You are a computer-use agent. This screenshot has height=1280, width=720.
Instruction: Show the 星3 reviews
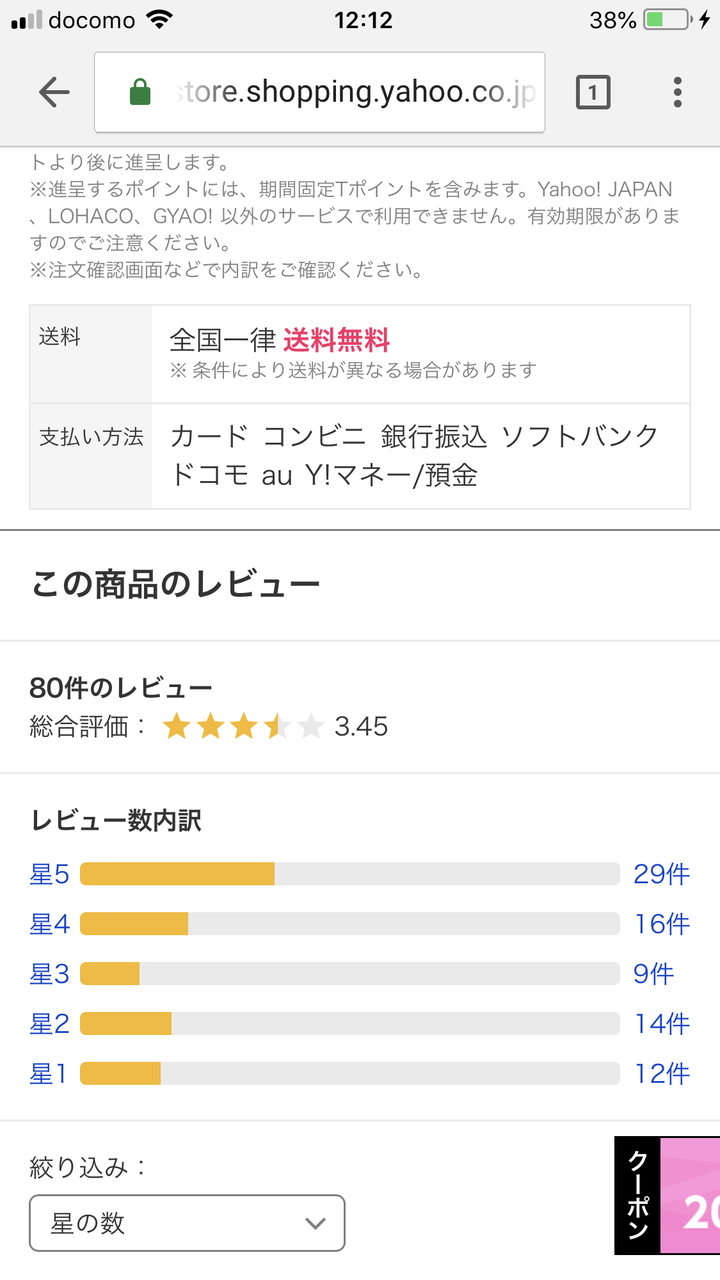(49, 974)
